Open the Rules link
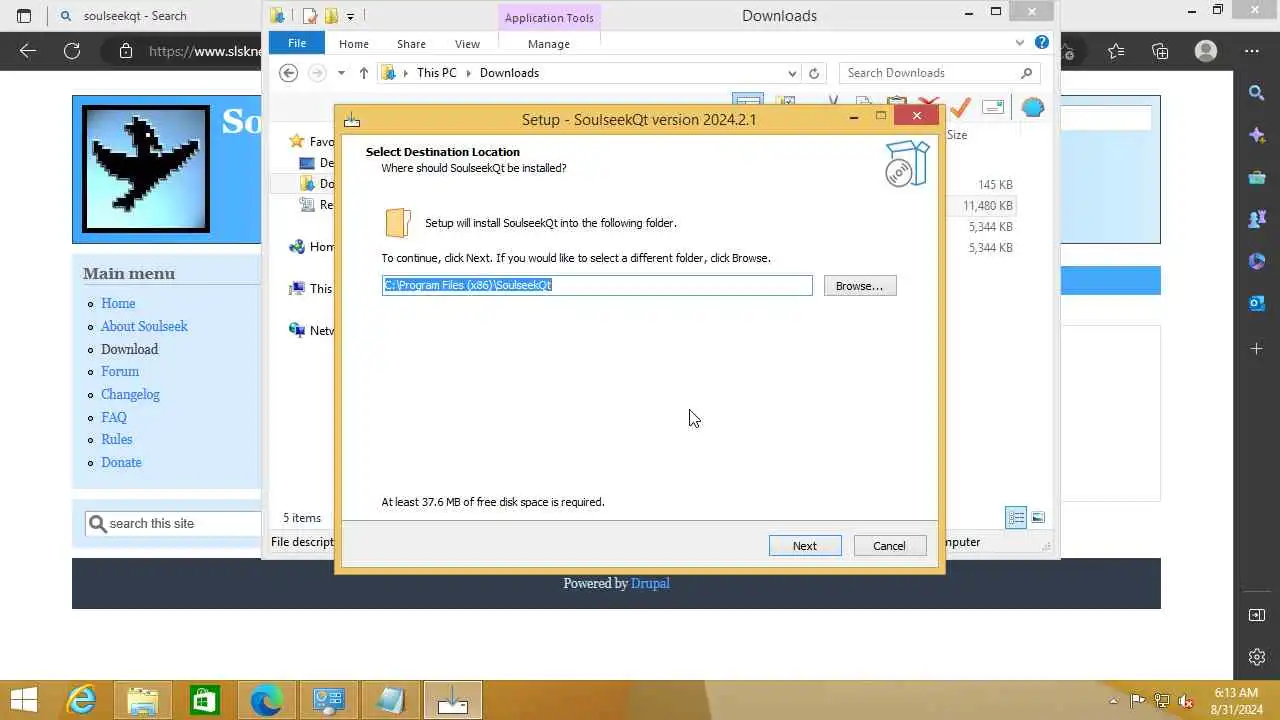The height and width of the screenshot is (720, 1280). click(116, 439)
